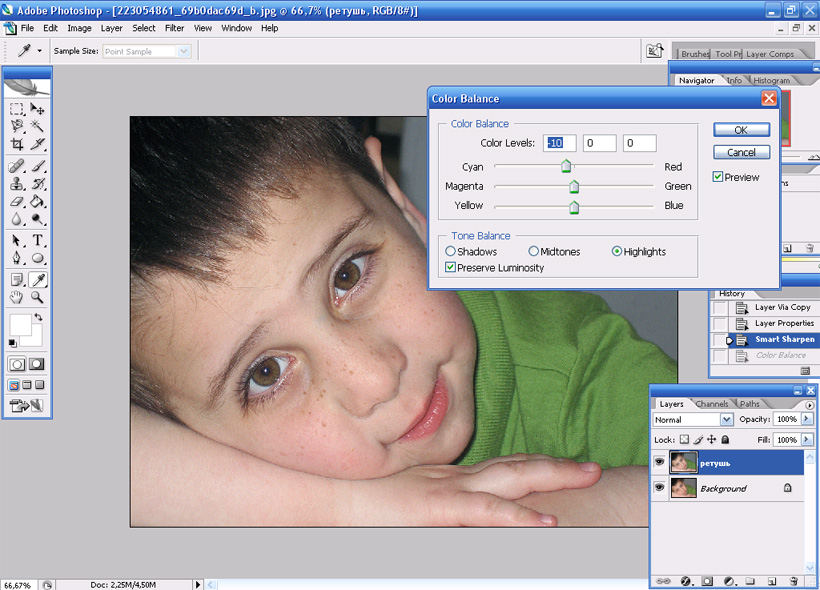820x590 pixels.
Task: Switch to the Channels tab
Action: [x=712, y=404]
